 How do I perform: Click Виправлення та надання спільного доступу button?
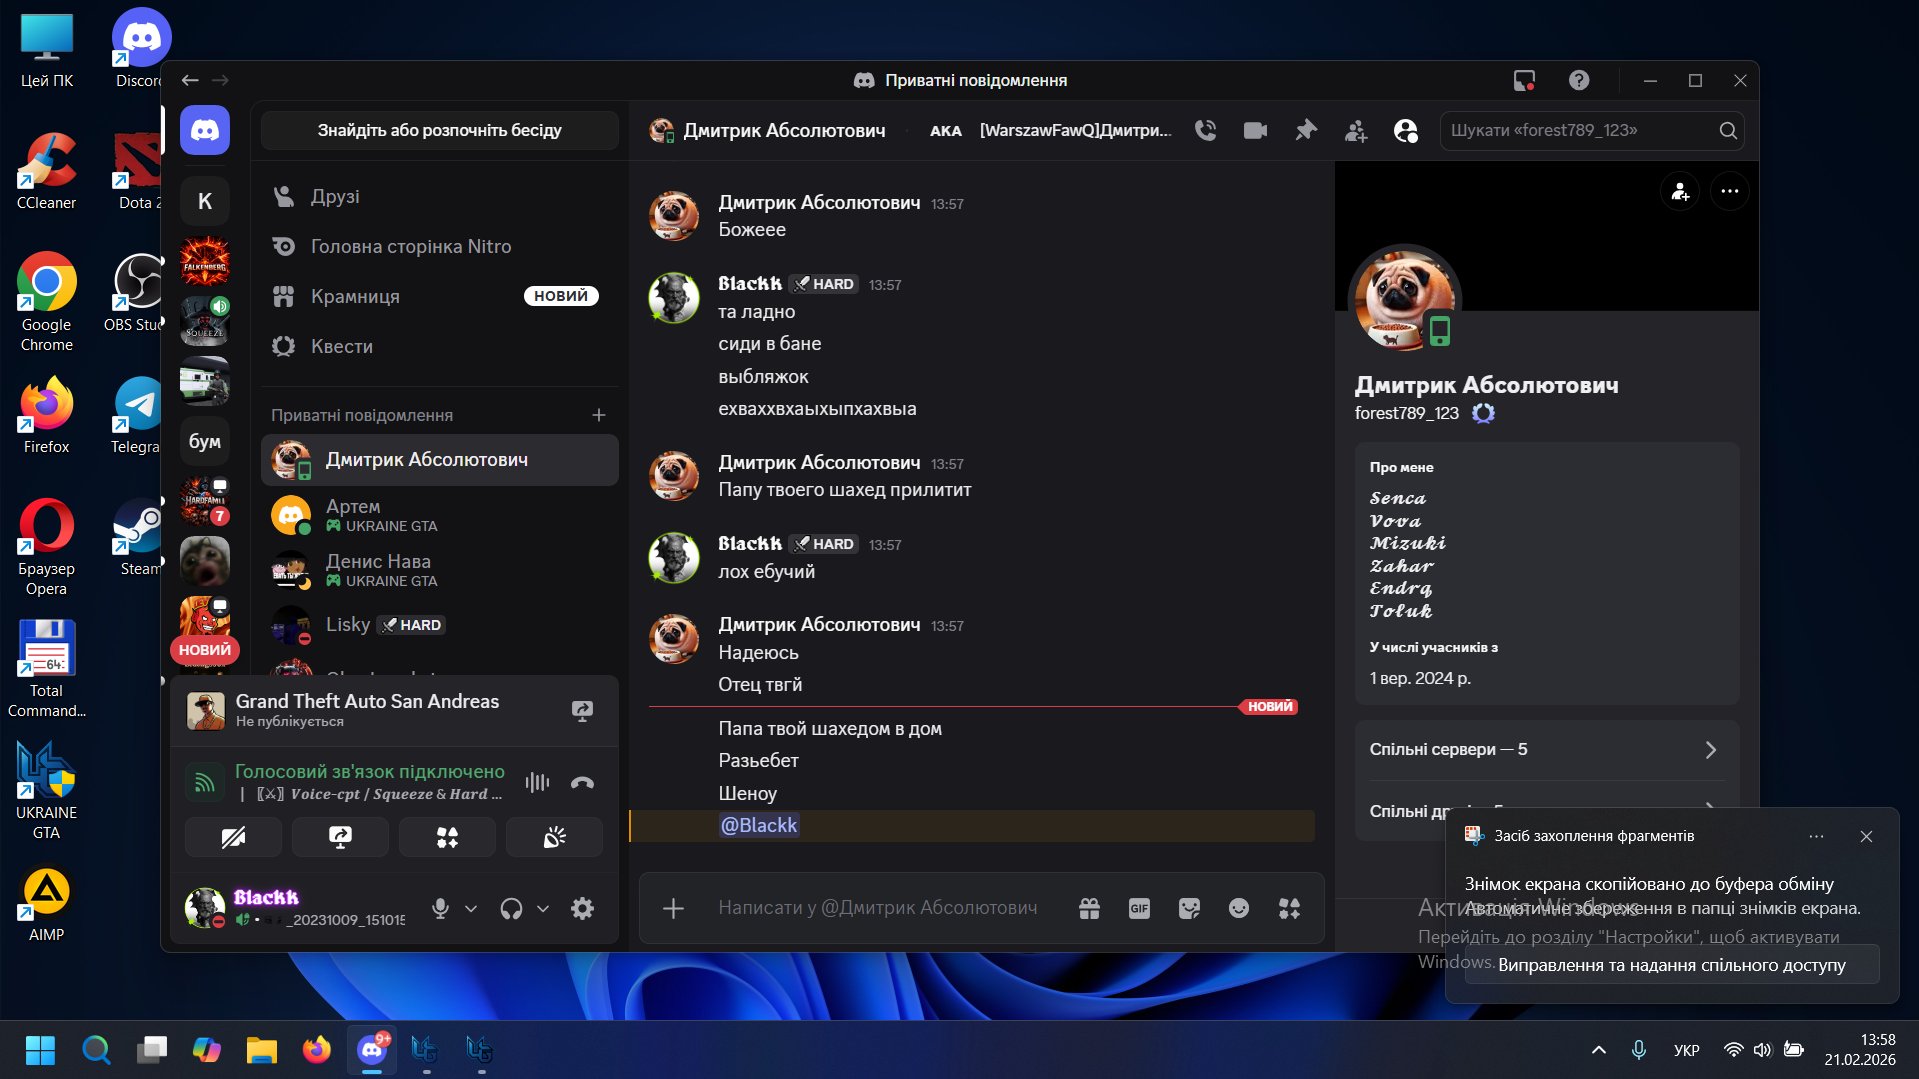1672,965
